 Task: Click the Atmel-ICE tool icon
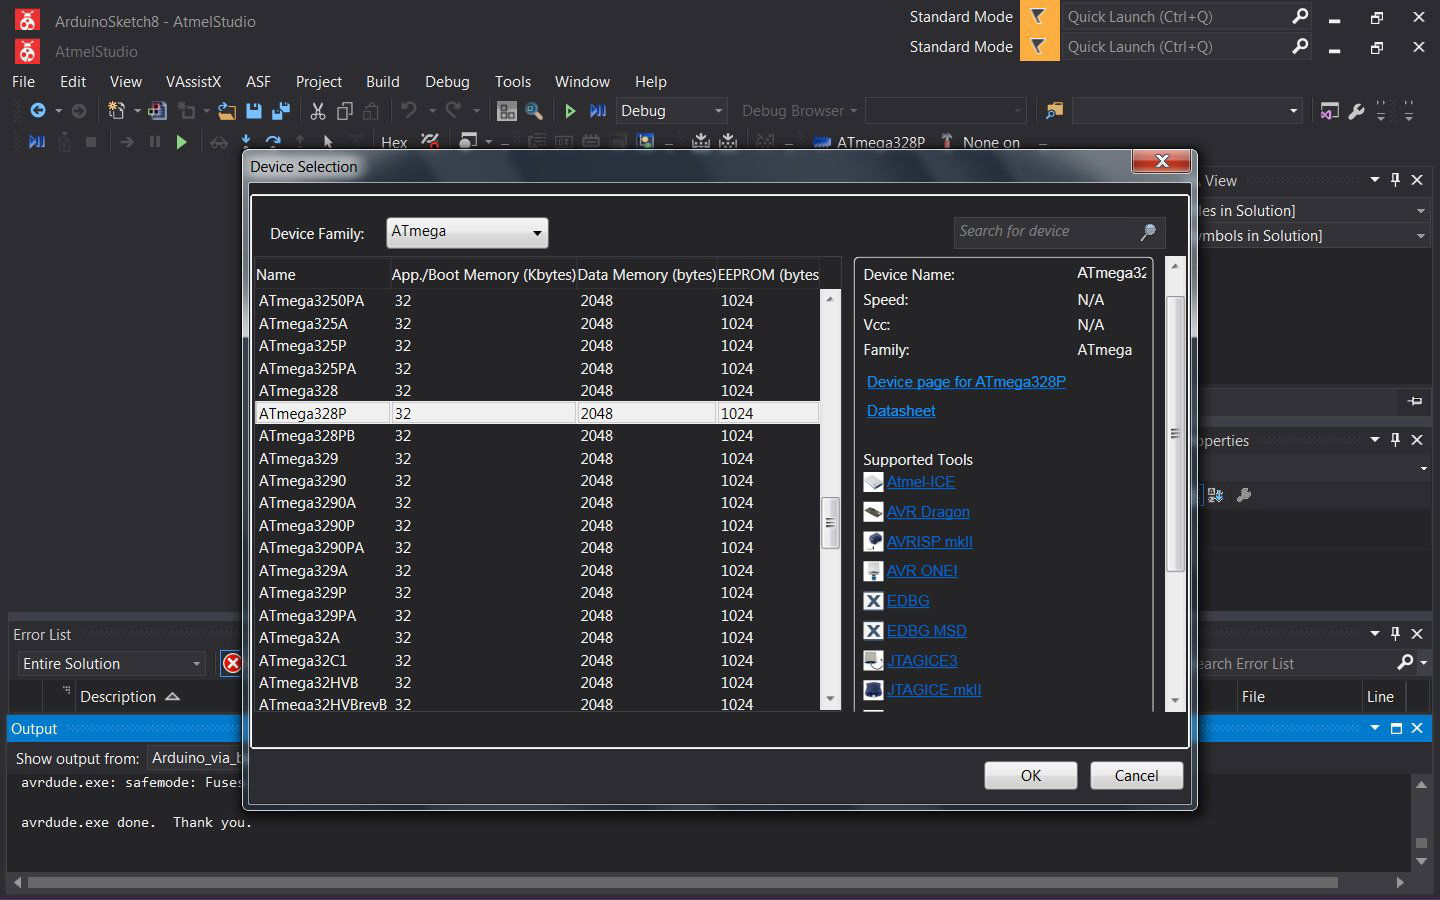point(873,482)
